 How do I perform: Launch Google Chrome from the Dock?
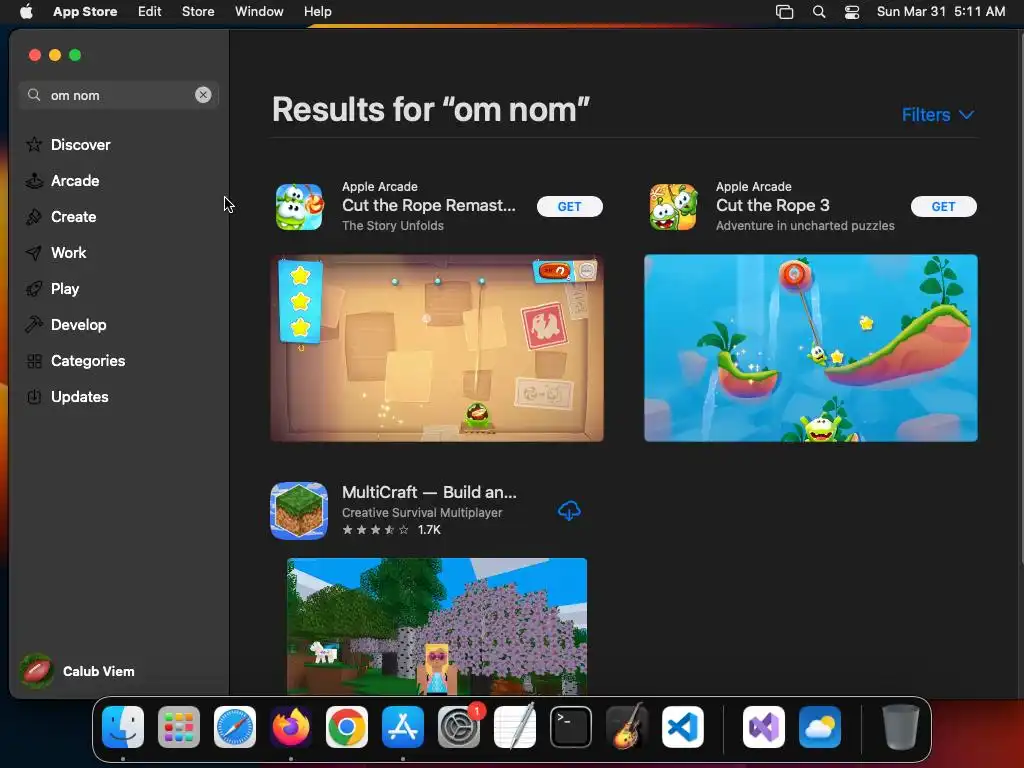pyautogui.click(x=347, y=727)
